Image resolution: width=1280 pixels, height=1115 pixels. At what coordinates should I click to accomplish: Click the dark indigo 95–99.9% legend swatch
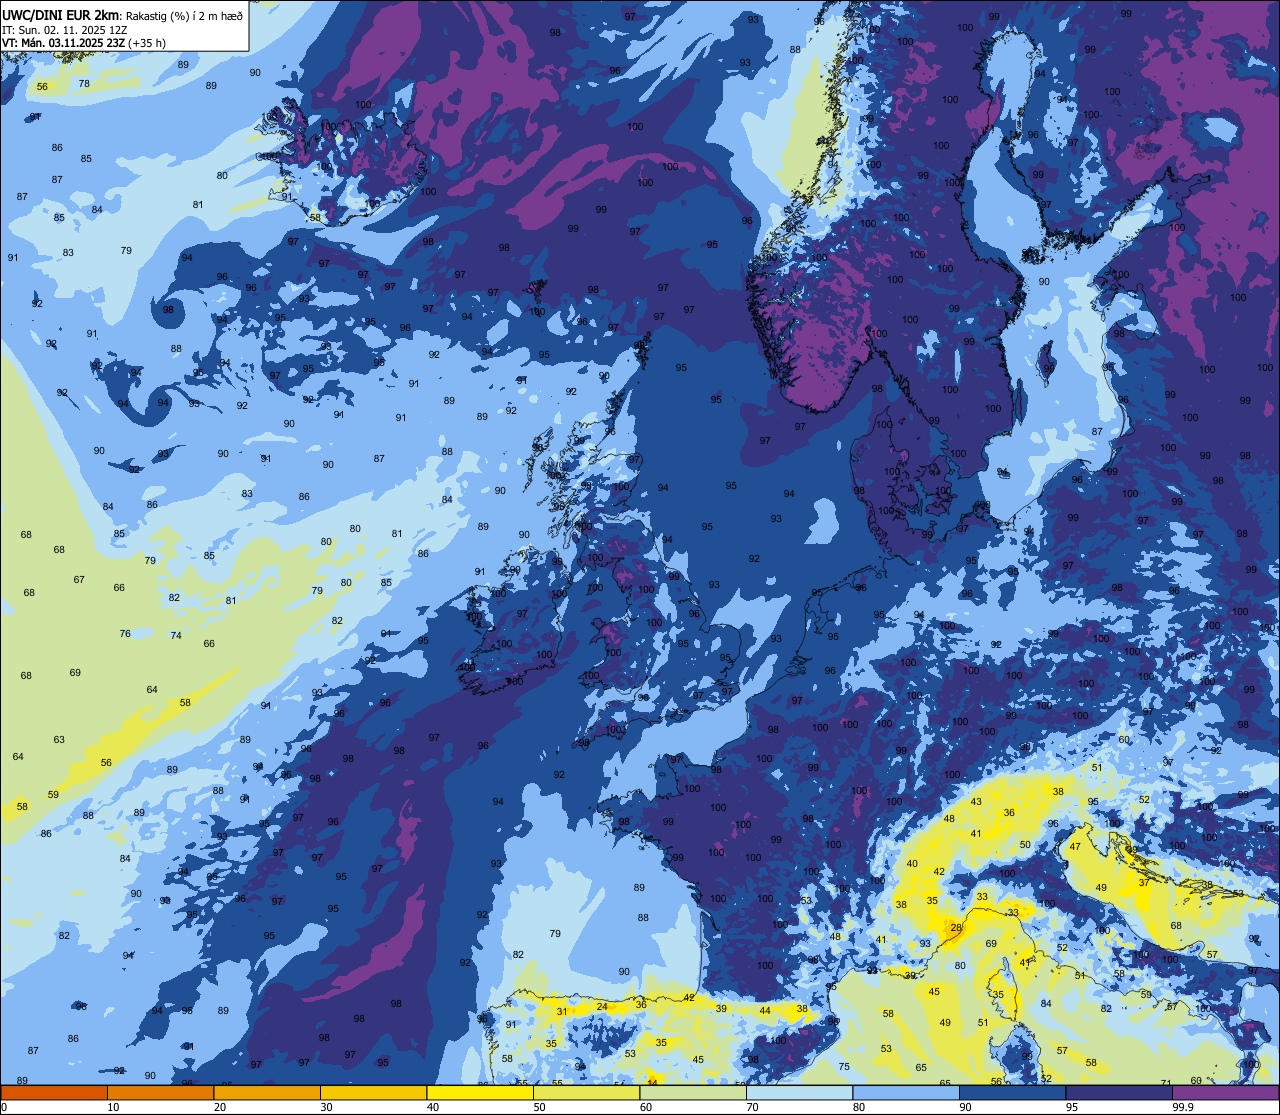(x=1119, y=1093)
